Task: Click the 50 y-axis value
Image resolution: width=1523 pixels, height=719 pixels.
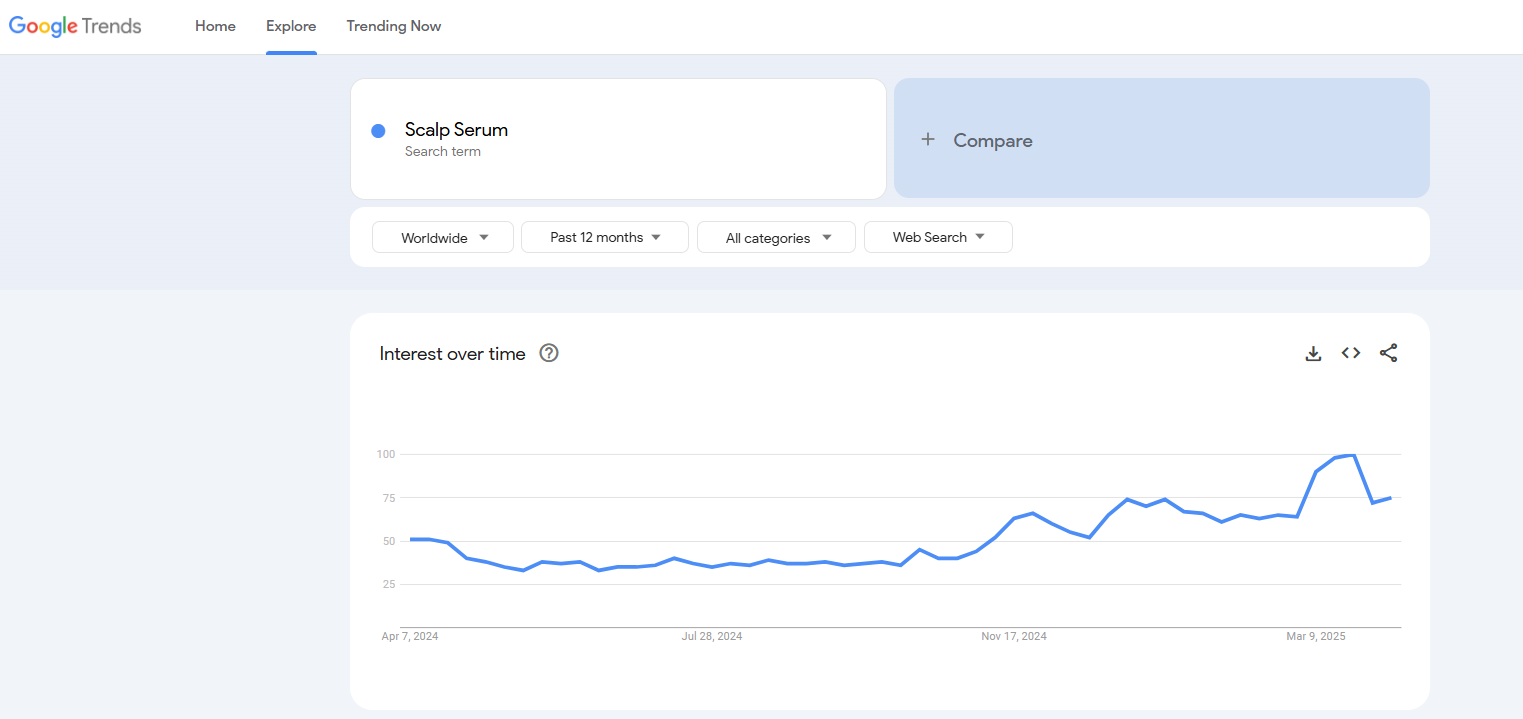Action: click(389, 541)
